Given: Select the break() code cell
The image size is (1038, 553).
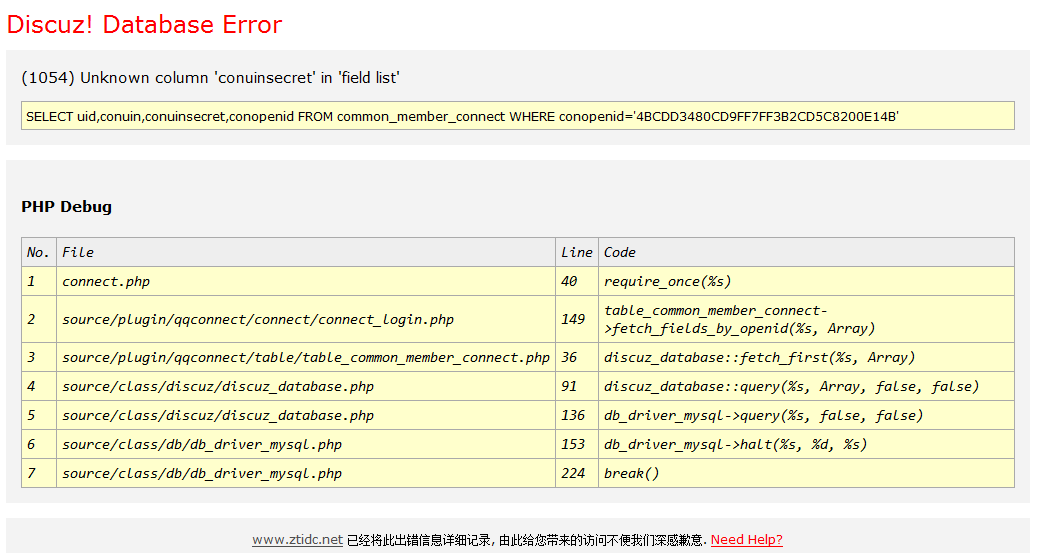Looking at the screenshot, I should 806,474.
